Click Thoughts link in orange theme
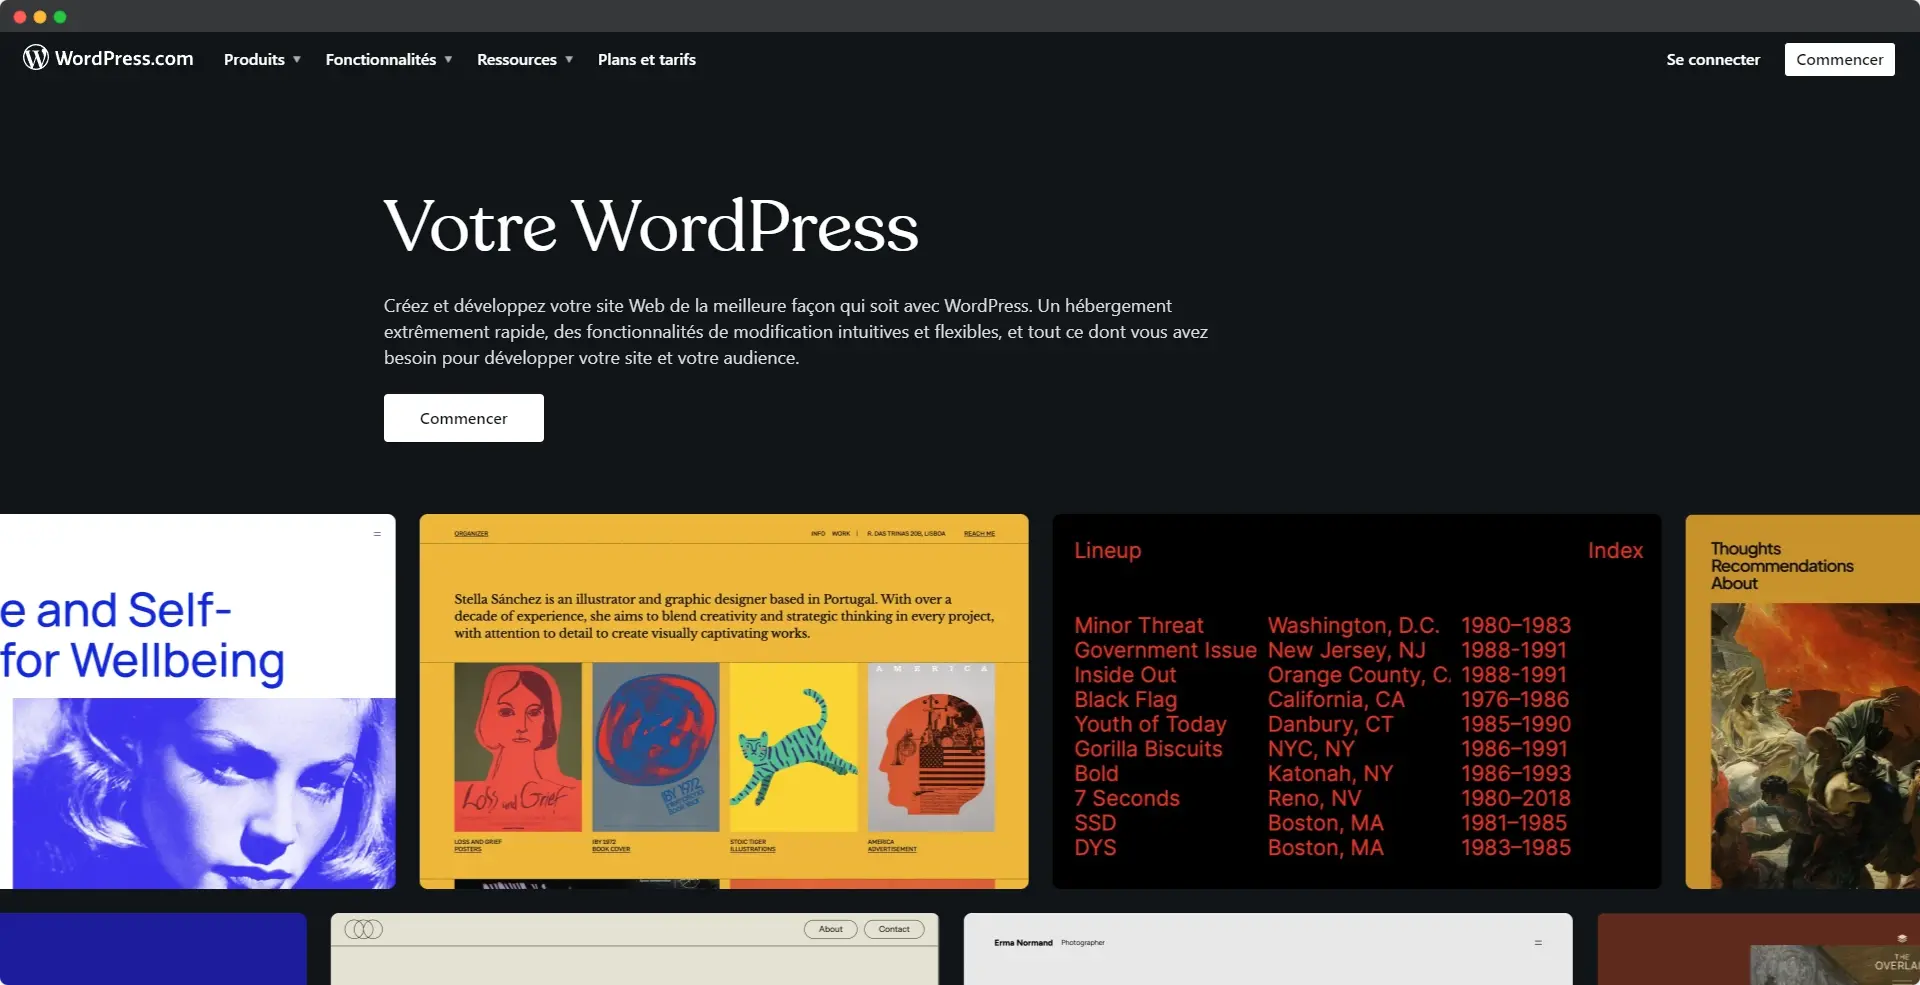The width and height of the screenshot is (1920, 985). tap(1745, 548)
